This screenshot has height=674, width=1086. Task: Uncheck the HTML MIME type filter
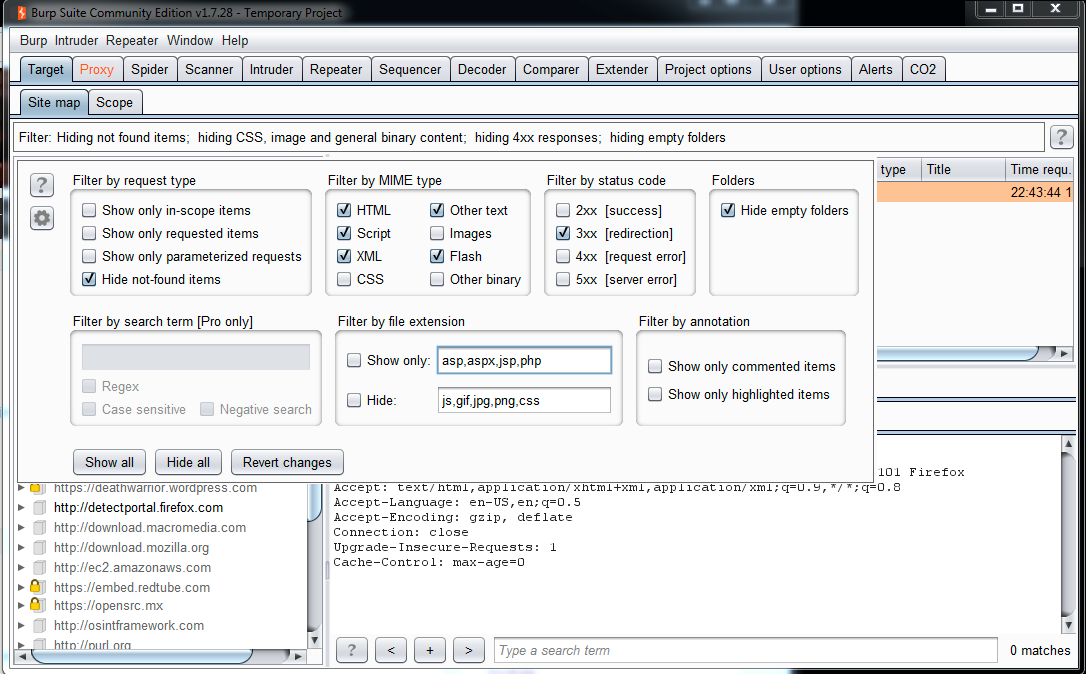[x=345, y=211]
